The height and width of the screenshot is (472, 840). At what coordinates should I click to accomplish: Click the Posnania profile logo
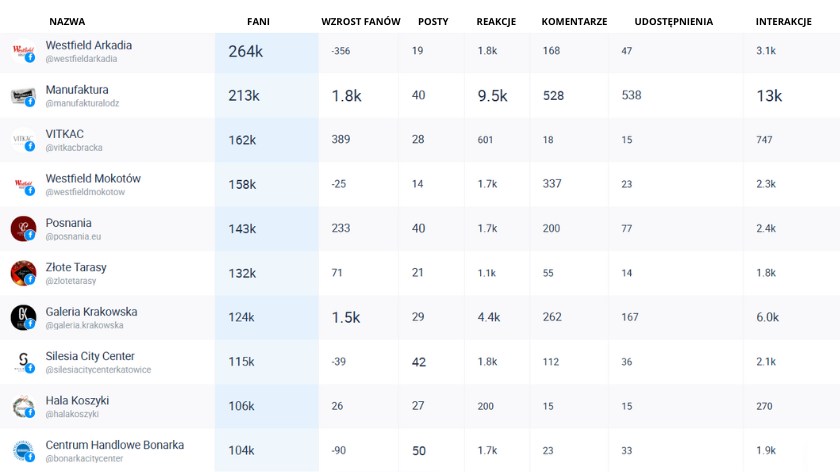23,229
